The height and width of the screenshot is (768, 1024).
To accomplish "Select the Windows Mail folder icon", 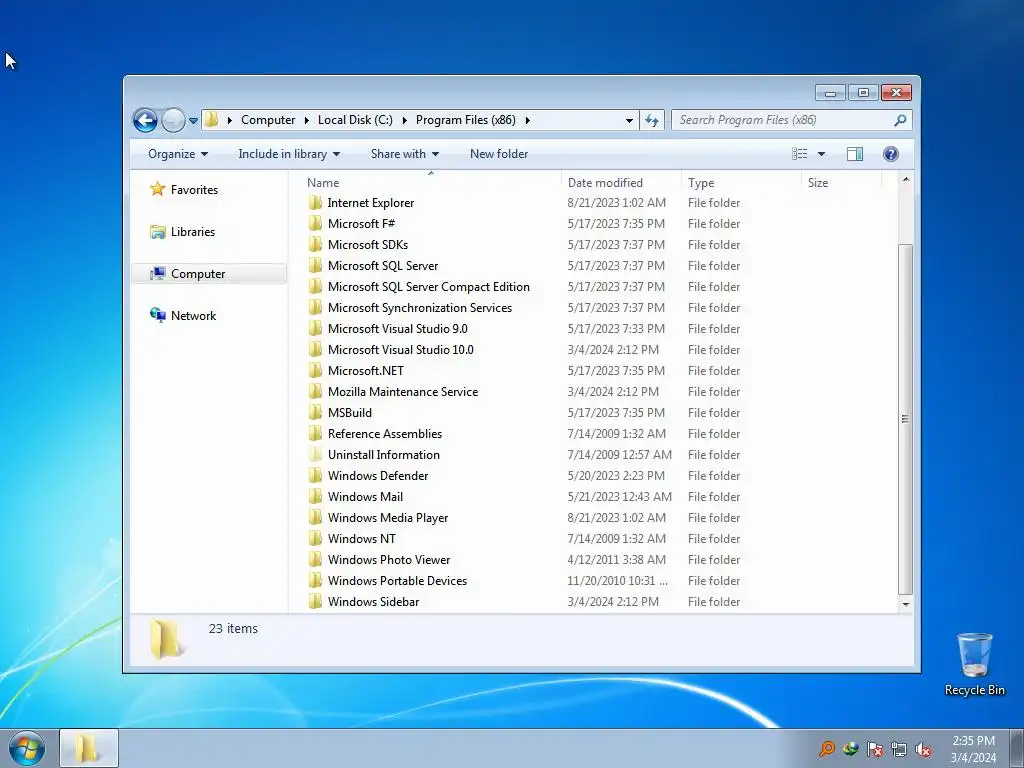I will [315, 497].
